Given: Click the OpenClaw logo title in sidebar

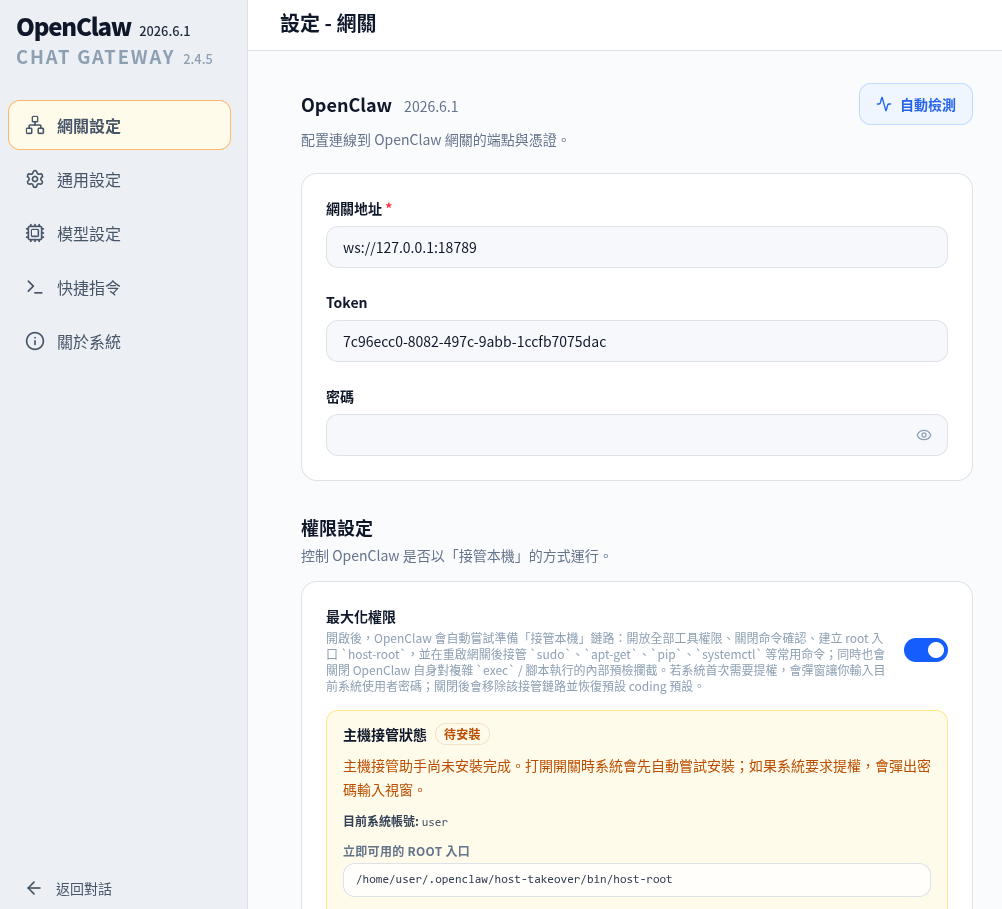Looking at the screenshot, I should [x=73, y=27].
